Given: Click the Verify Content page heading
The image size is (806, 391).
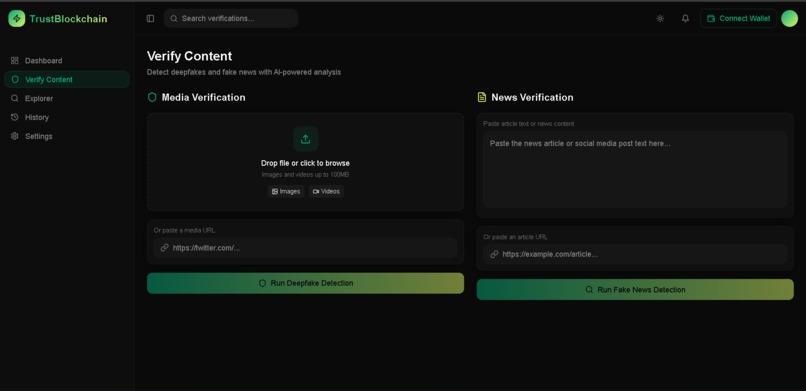Looking at the screenshot, I should [x=190, y=56].
